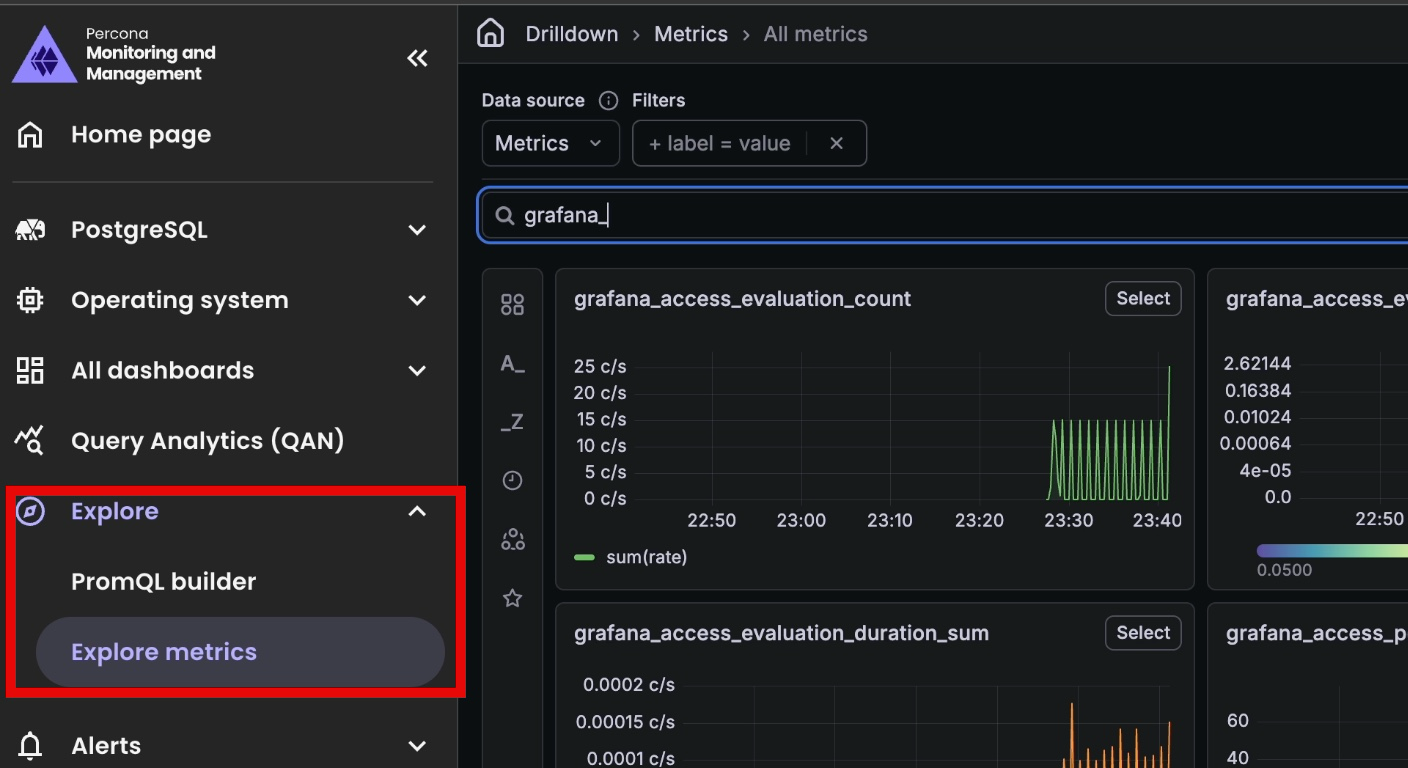Viewport: 1408px width, 768px height.
Task: Click the 25 c/s axis label
Action: pos(600,366)
